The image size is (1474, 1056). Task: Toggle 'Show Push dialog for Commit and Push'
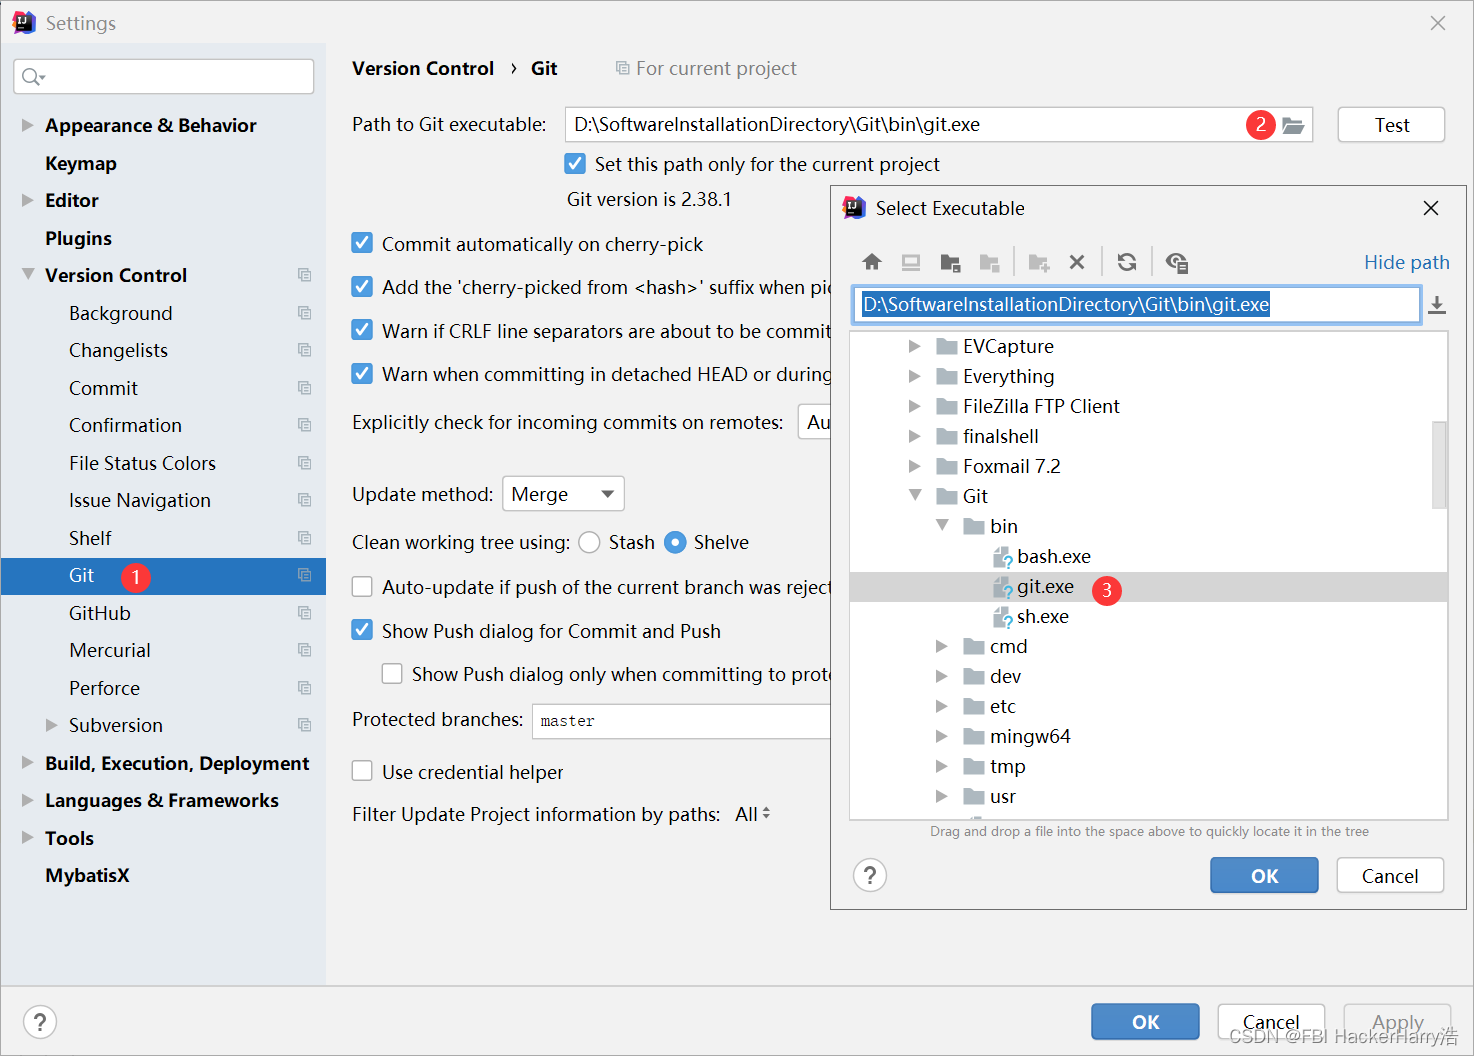362,630
